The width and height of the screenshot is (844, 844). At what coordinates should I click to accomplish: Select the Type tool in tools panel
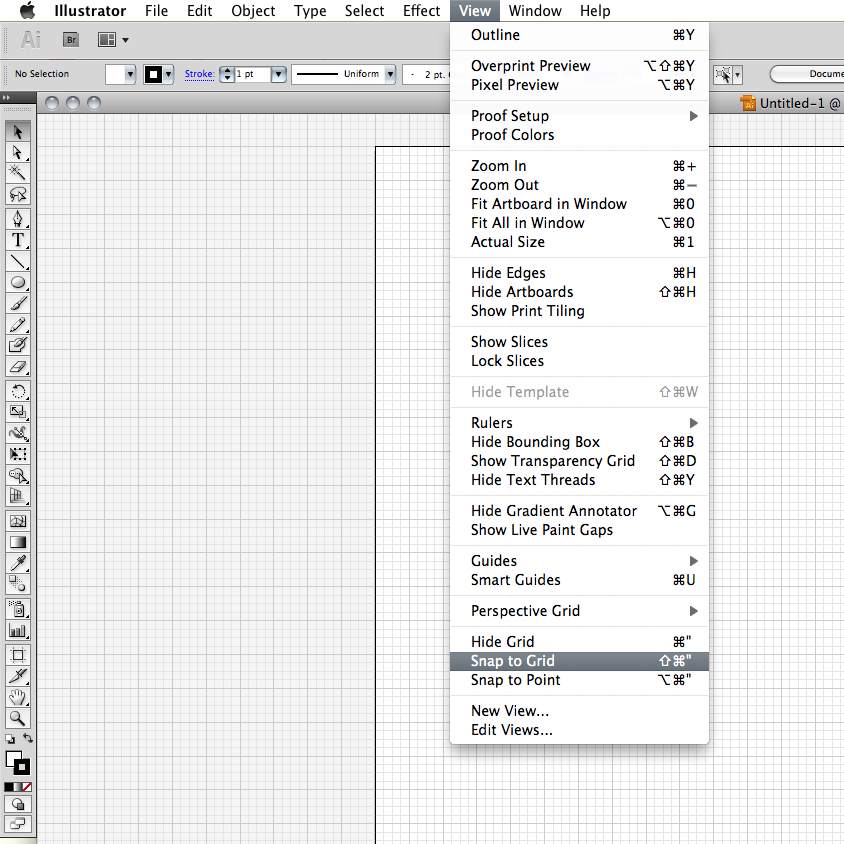(x=18, y=240)
